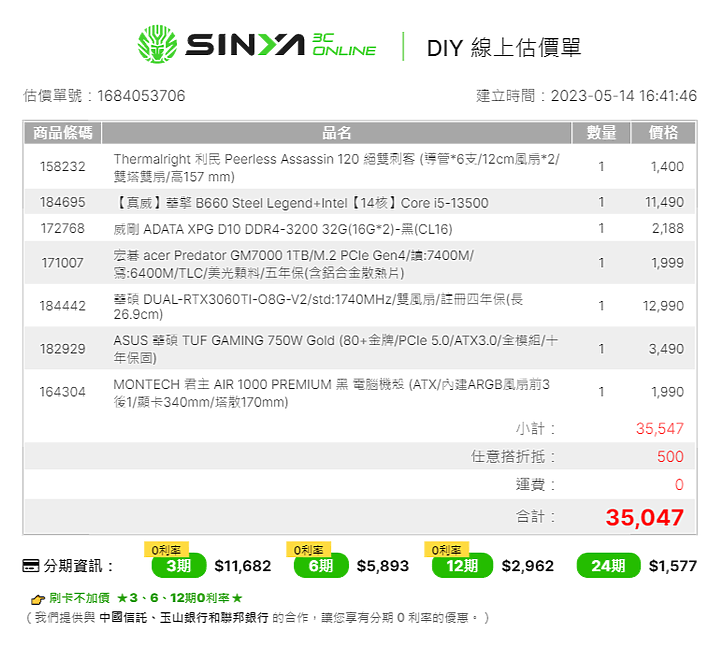Click the ADATA XPG D10 DDR4-3200 32G item
The height and width of the screenshot is (647, 720).
click(283, 229)
